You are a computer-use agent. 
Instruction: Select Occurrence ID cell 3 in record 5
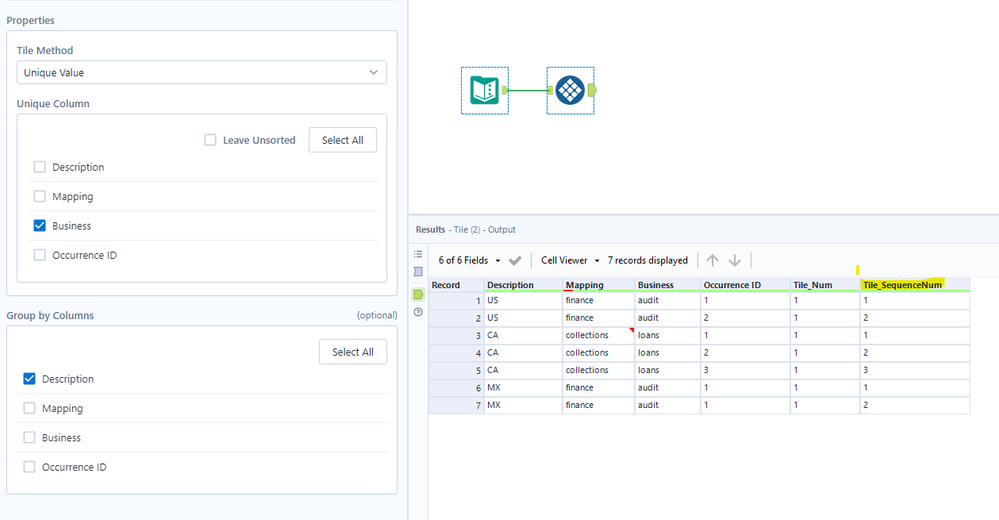click(x=745, y=370)
